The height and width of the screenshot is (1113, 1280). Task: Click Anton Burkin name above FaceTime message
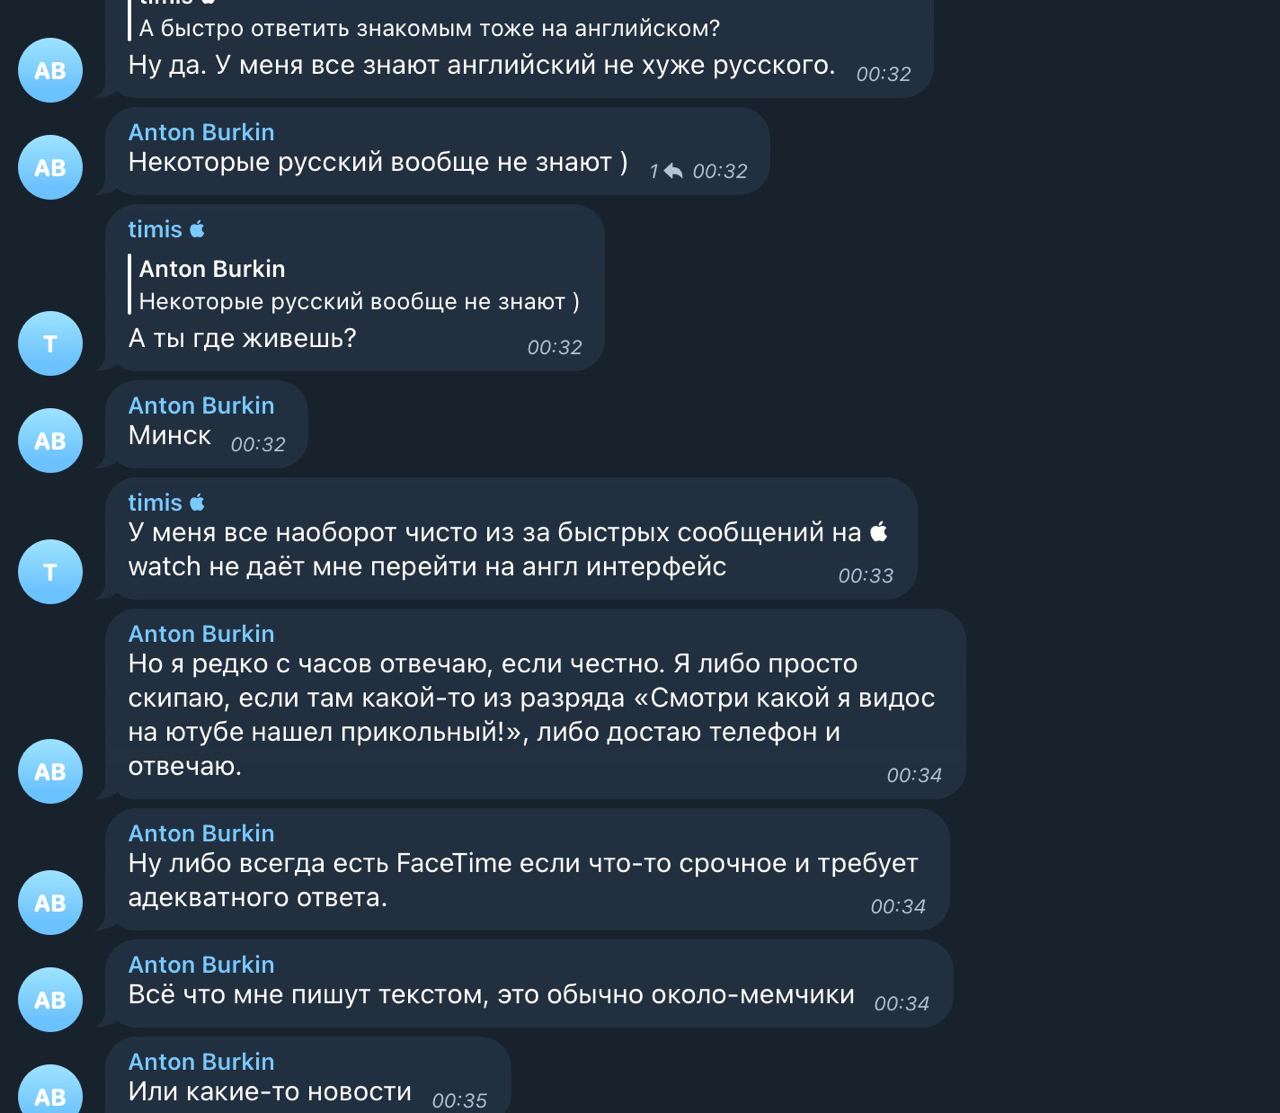tap(201, 833)
